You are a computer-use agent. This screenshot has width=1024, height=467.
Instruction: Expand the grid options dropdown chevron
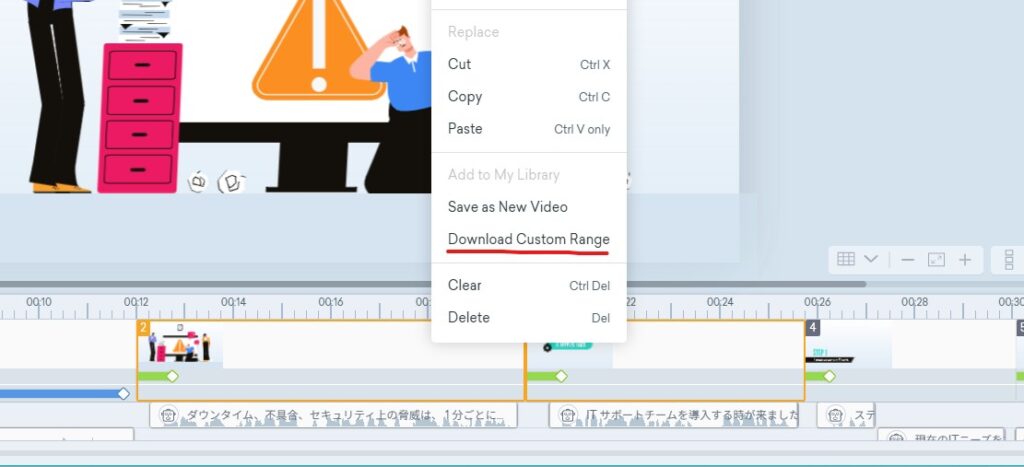[x=871, y=260]
